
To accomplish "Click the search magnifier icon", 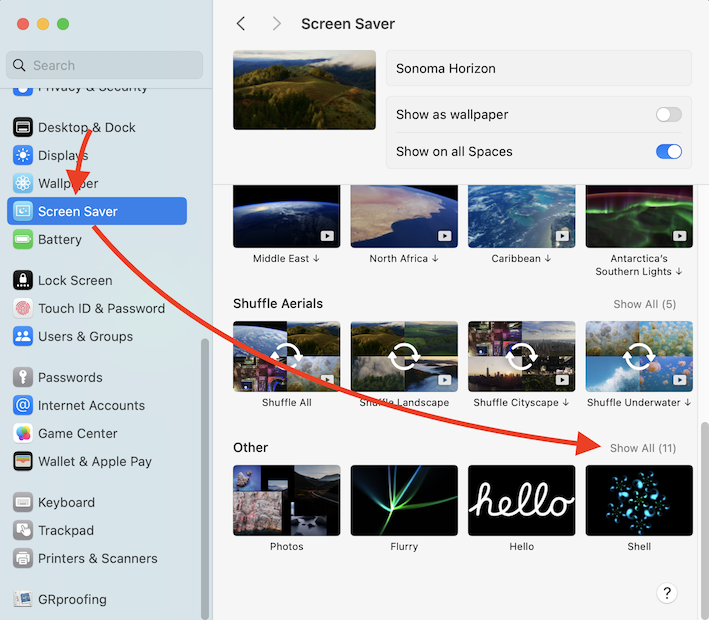I will click(x=19, y=65).
